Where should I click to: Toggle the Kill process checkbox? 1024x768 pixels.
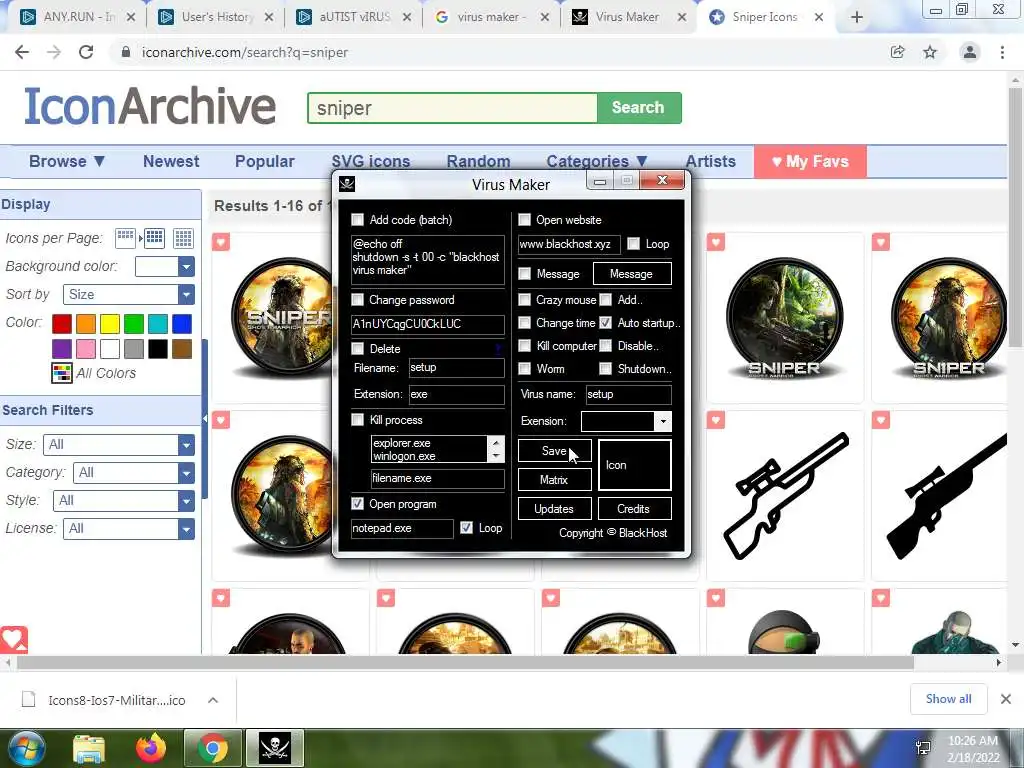(x=358, y=420)
